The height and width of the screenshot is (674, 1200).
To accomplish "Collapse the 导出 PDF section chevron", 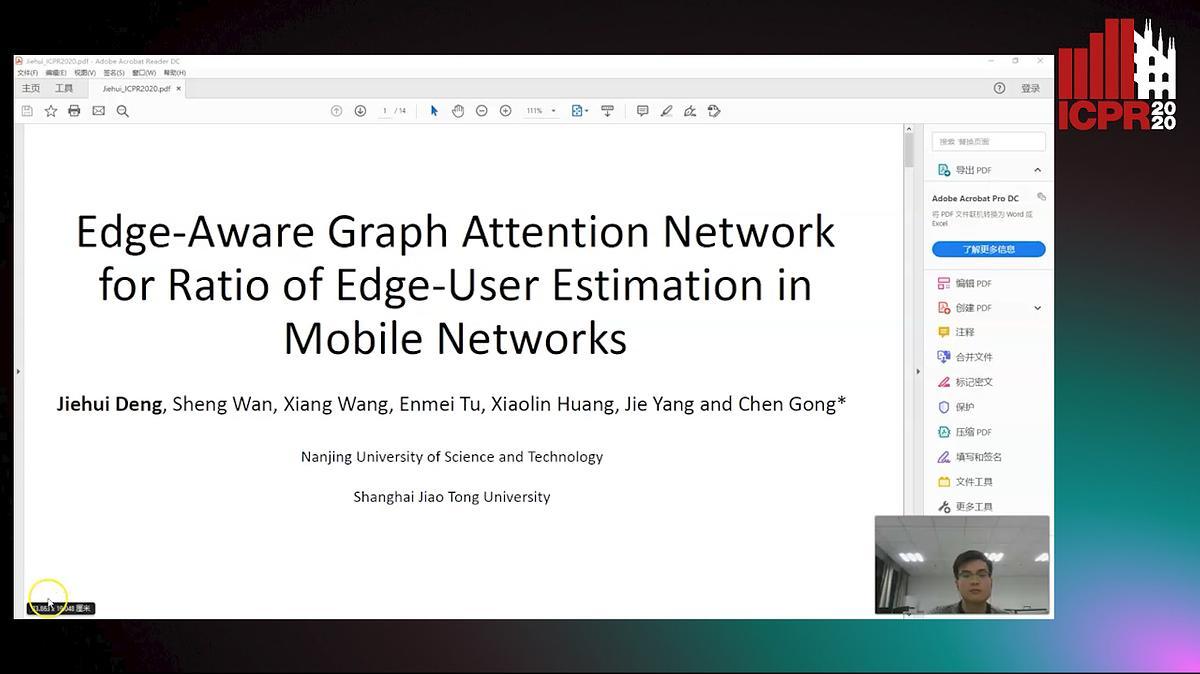I will click(1037, 170).
